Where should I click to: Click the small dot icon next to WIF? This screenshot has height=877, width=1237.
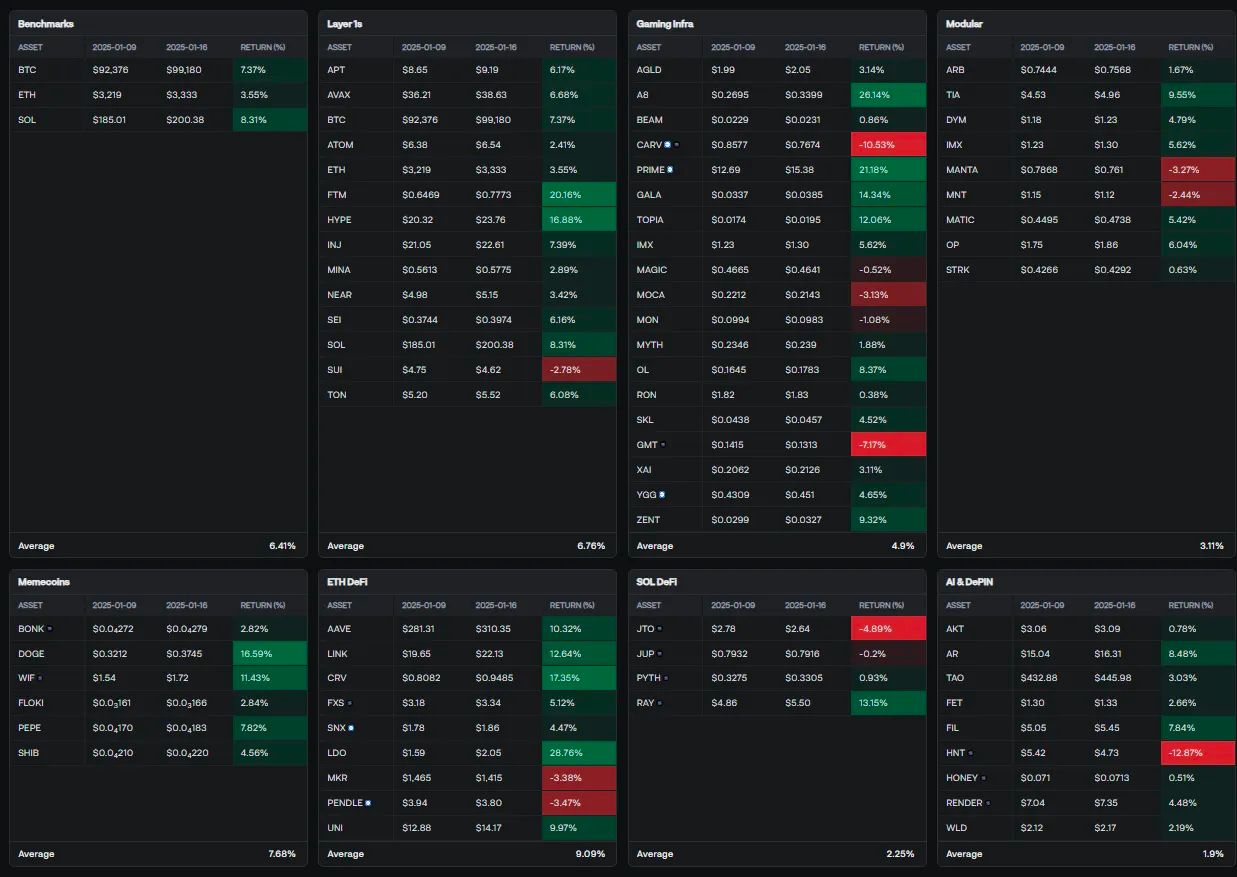point(40,678)
